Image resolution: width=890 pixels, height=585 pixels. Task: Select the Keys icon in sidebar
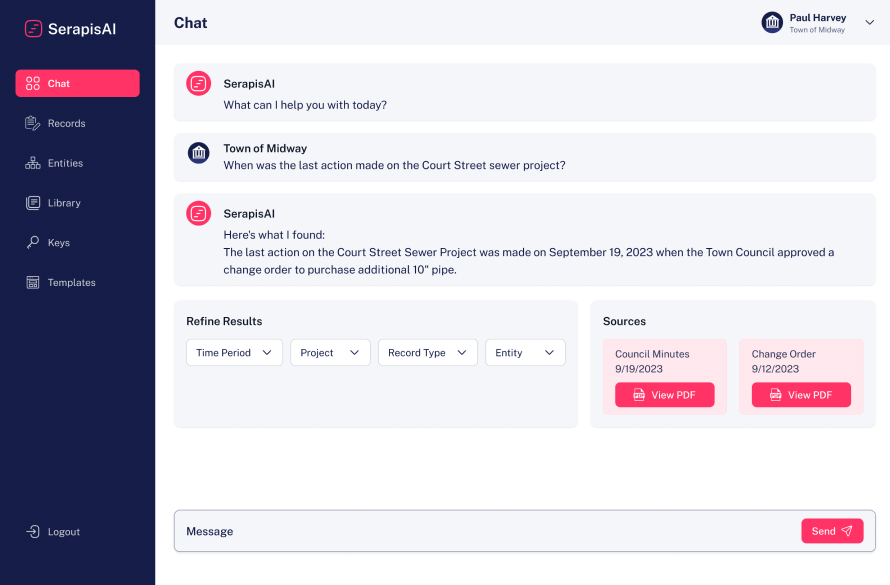33,243
